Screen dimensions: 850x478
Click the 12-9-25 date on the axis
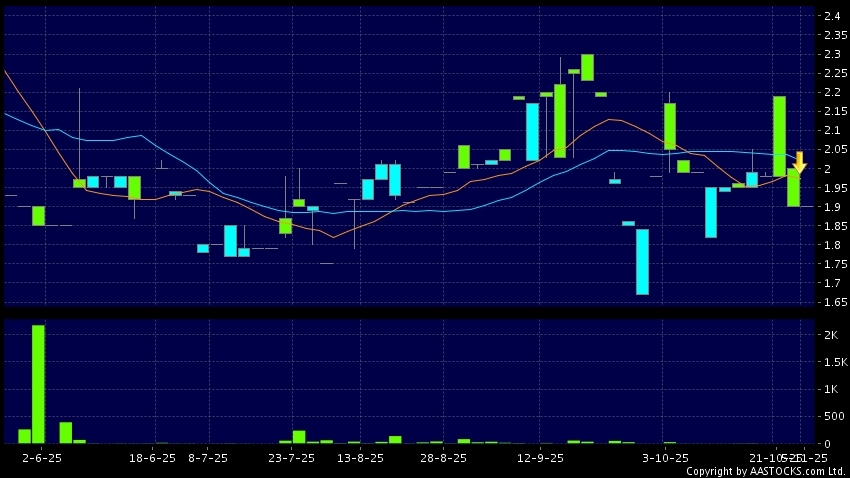pos(539,457)
